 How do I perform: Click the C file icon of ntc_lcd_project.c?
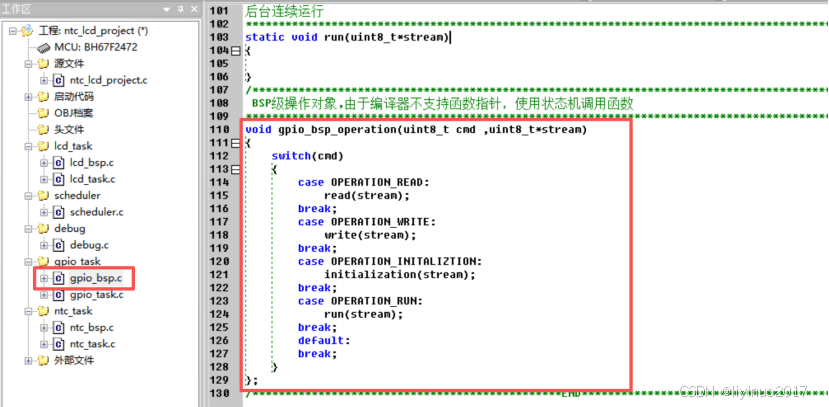59,80
